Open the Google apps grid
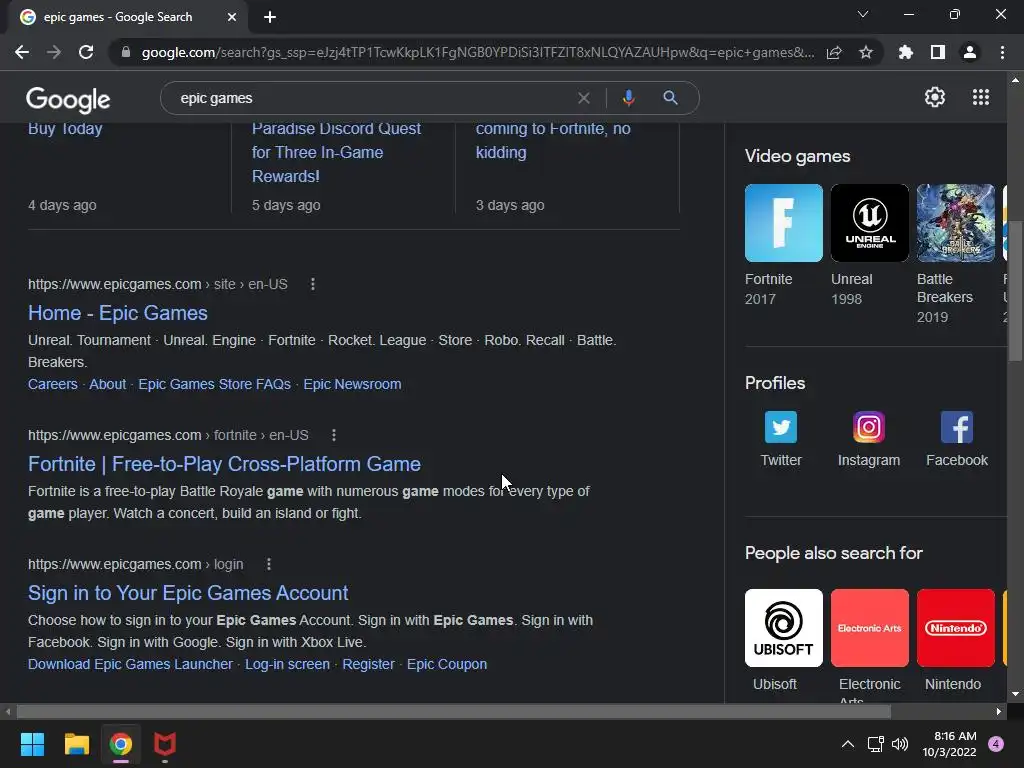Image resolution: width=1024 pixels, height=768 pixels. (x=981, y=97)
